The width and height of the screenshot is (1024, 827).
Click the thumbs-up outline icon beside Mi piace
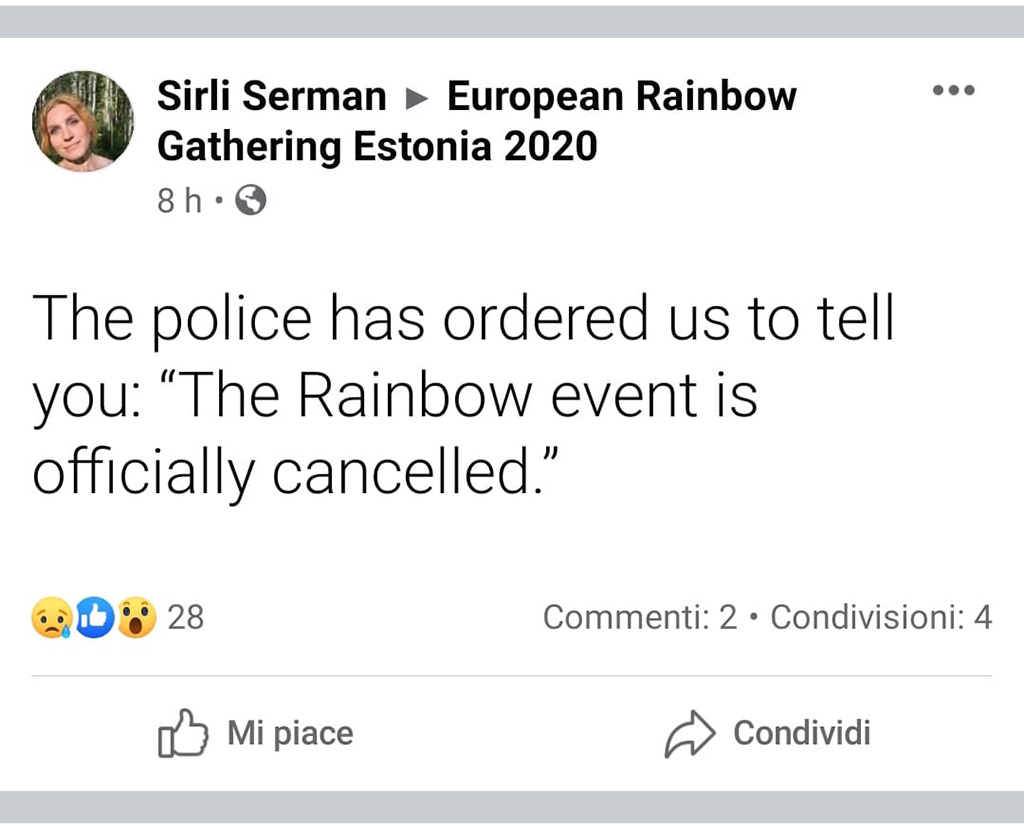pyautogui.click(x=182, y=735)
